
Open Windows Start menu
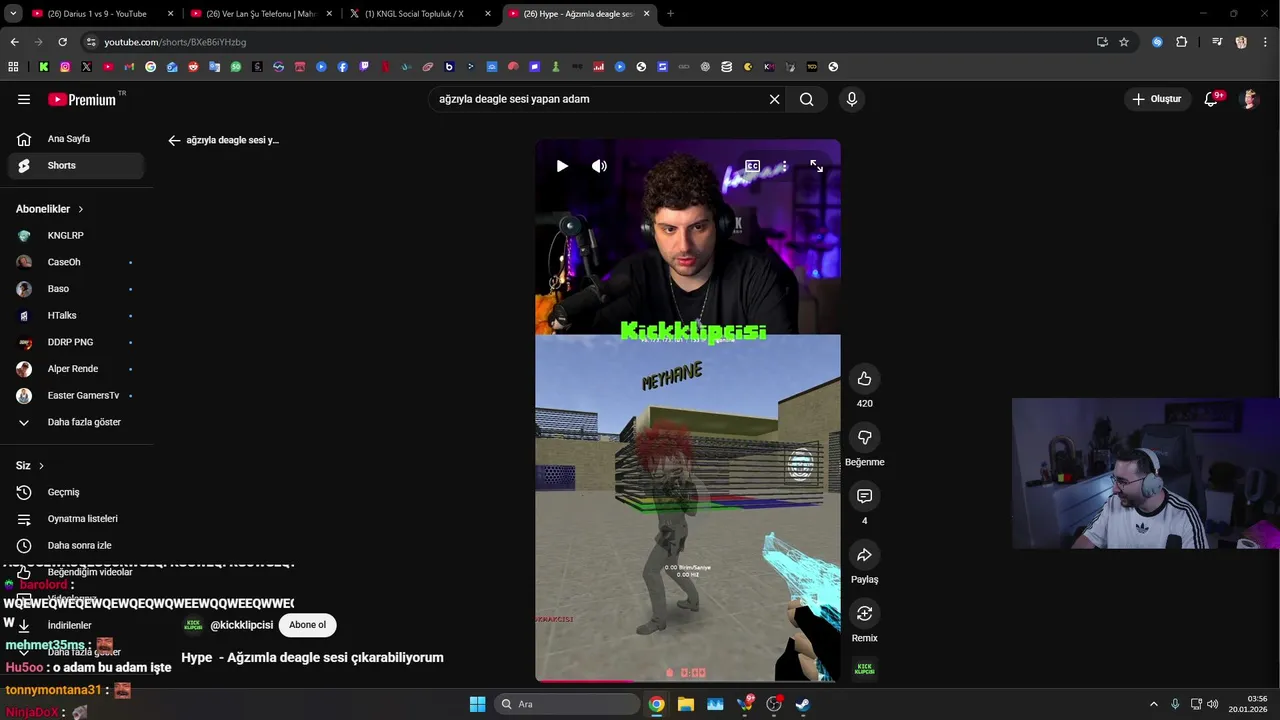click(478, 704)
